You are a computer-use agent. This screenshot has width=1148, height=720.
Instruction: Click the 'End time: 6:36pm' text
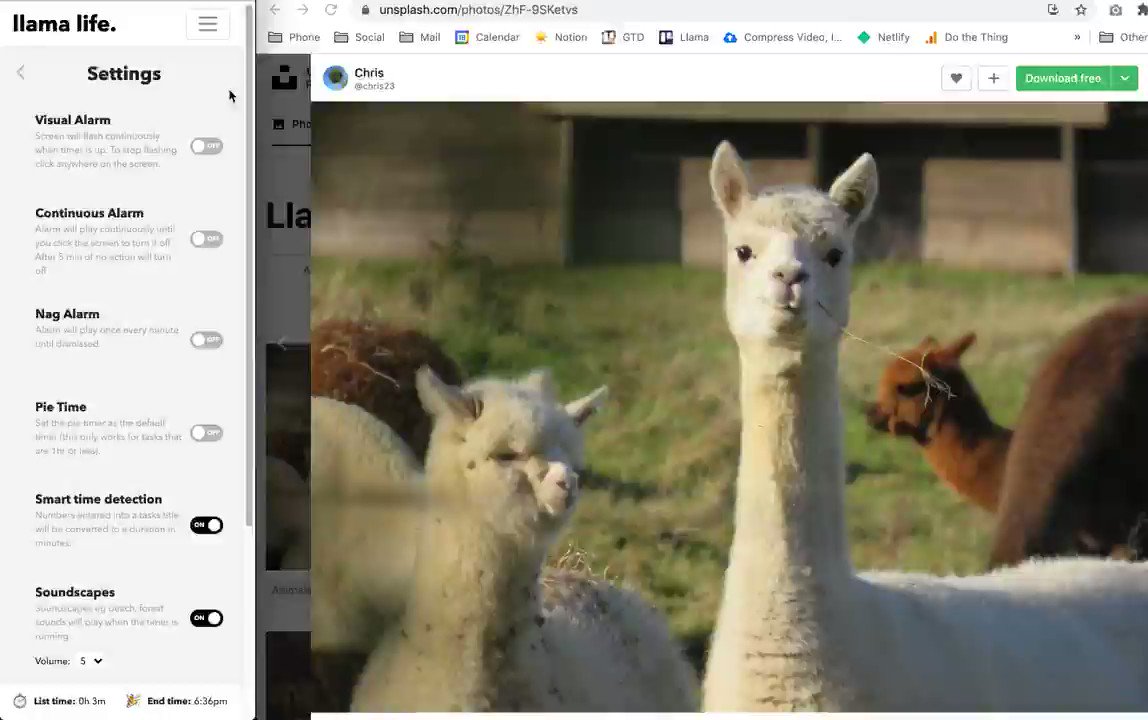pyautogui.click(x=187, y=701)
